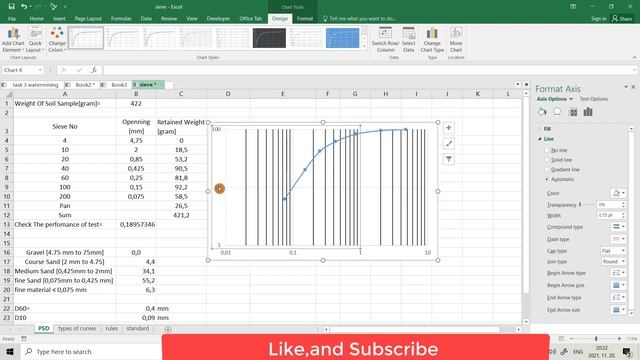Adjust the Transparency slider
640x360 pixels.
[x=580, y=204]
